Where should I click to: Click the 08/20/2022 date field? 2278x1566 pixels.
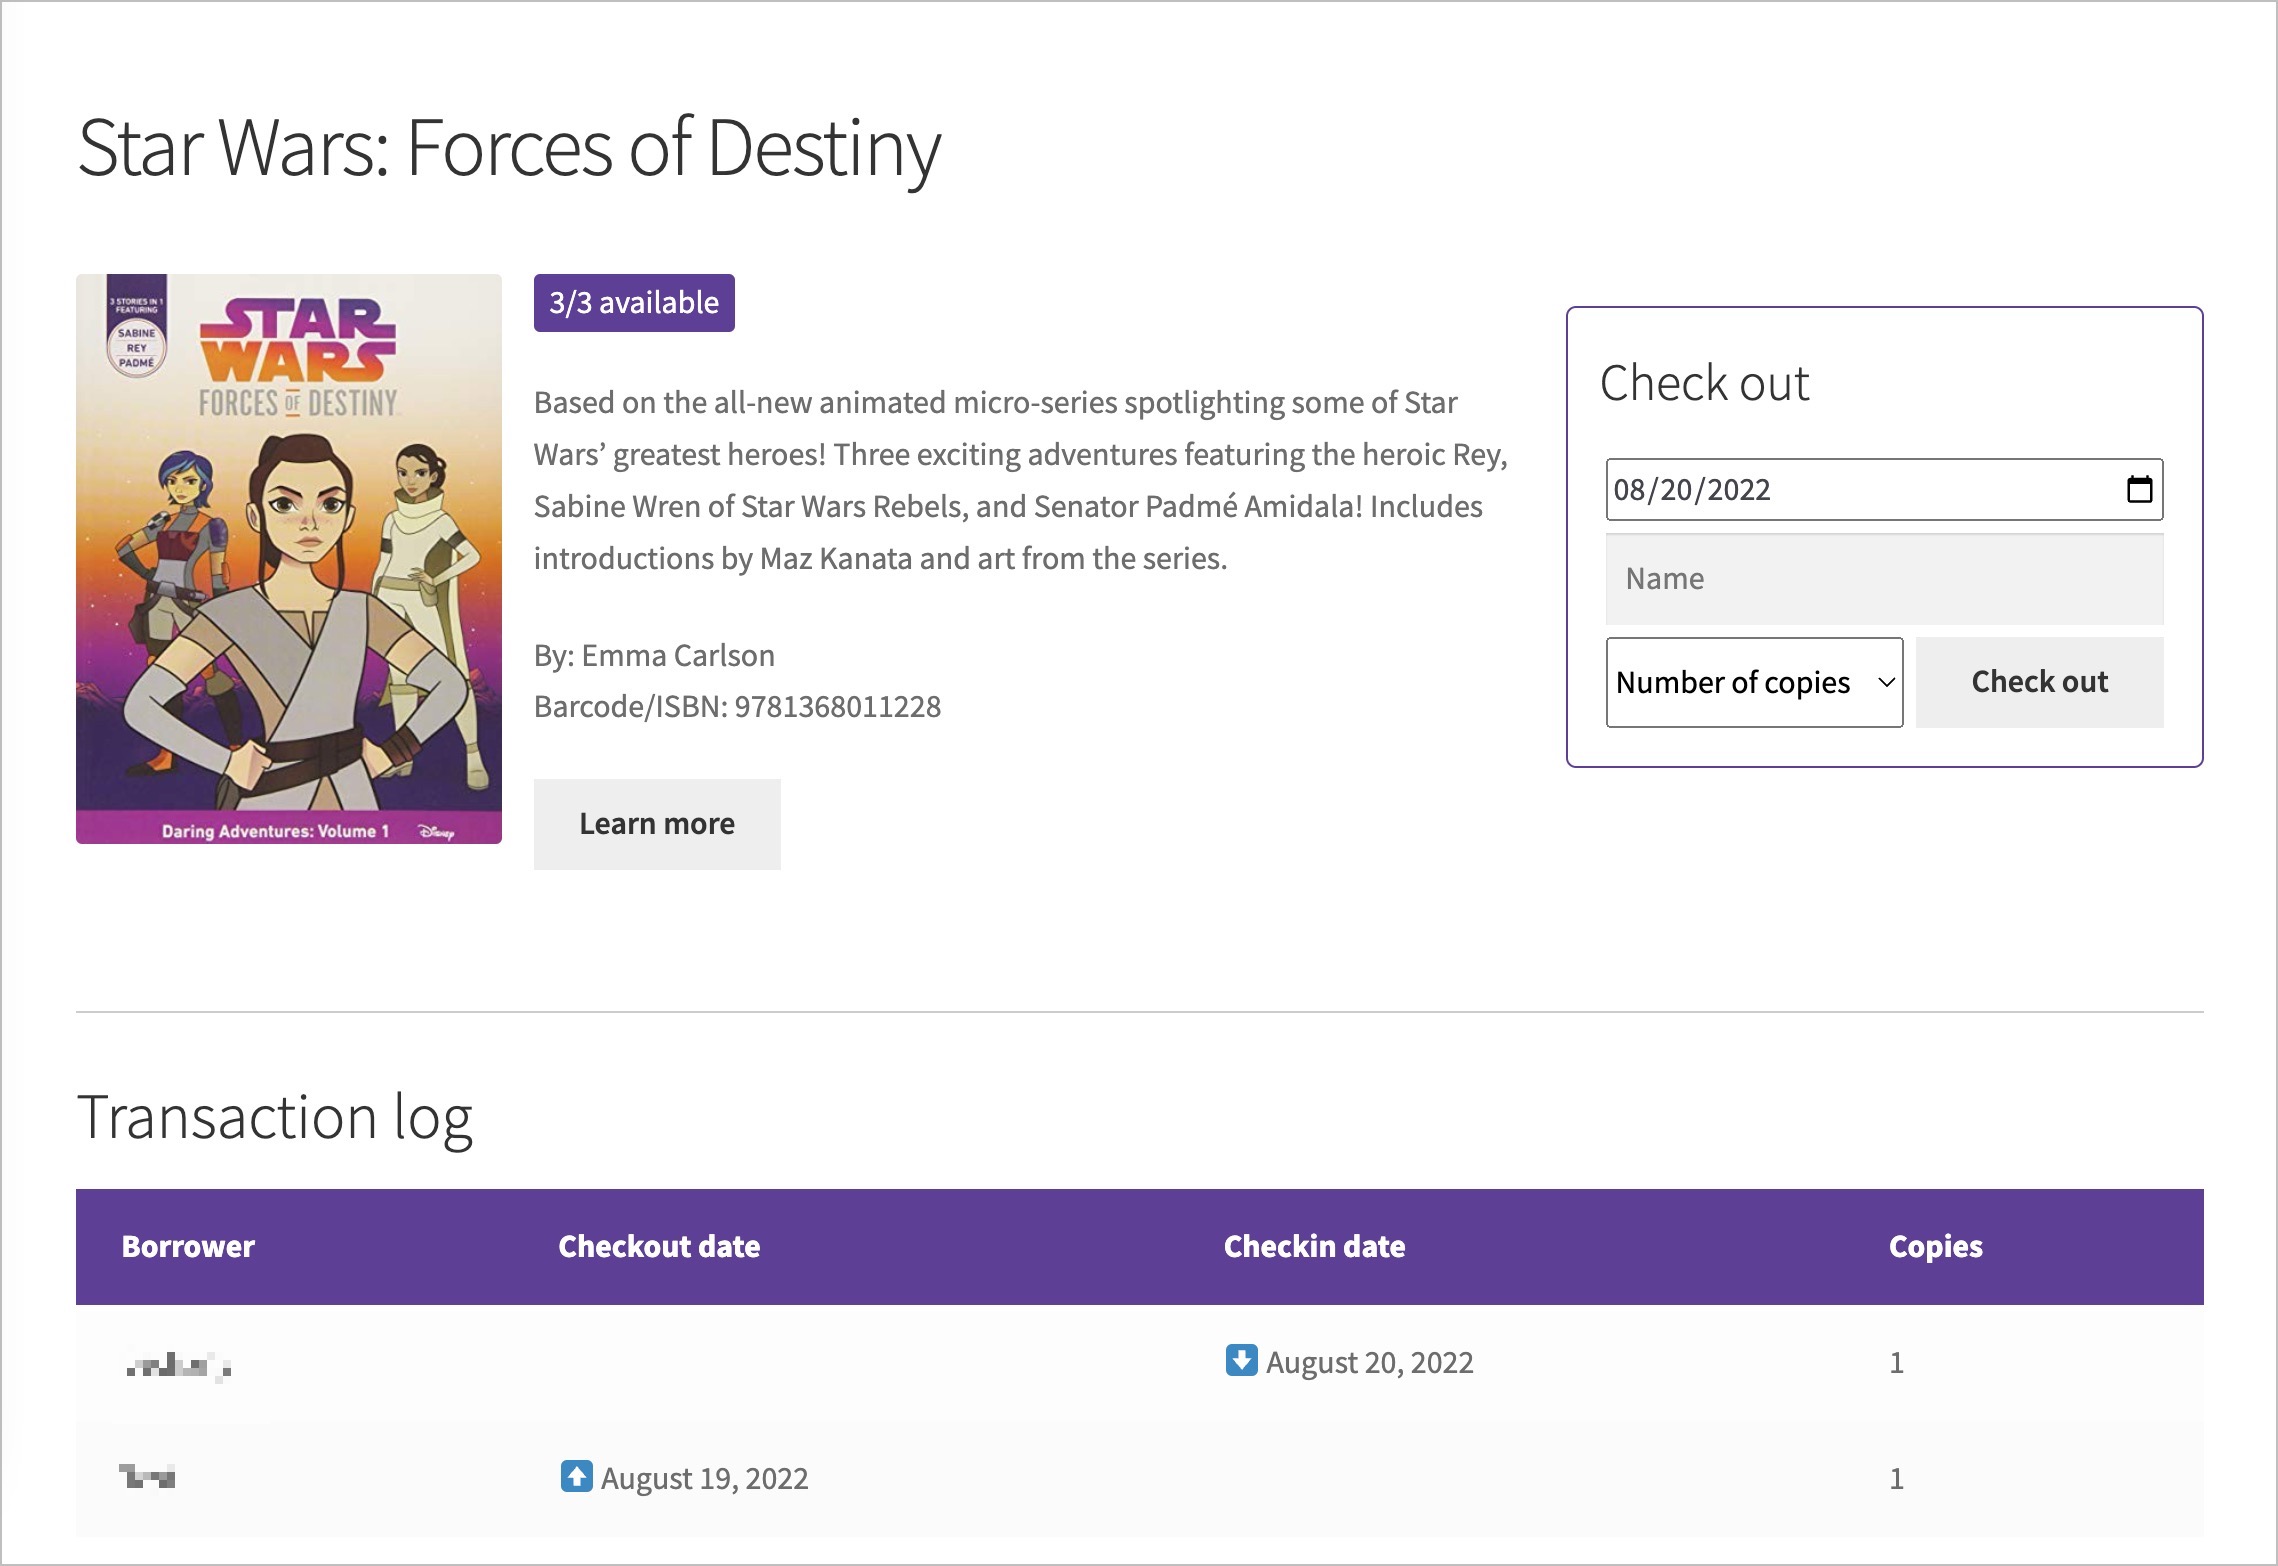(1884, 489)
